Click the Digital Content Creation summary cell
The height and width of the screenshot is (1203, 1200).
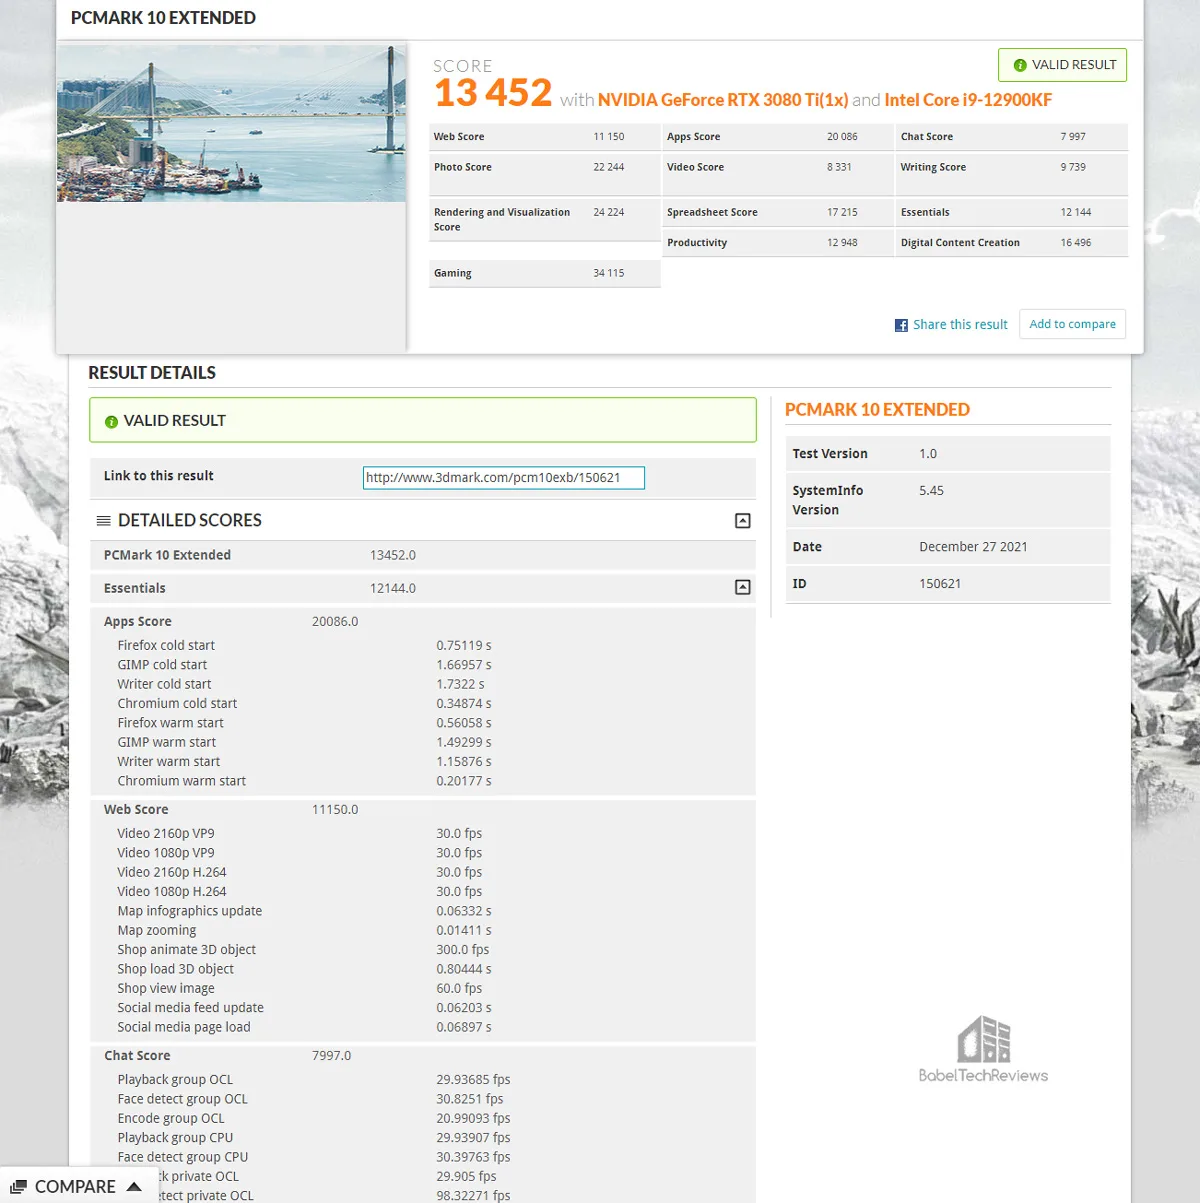tap(1012, 243)
